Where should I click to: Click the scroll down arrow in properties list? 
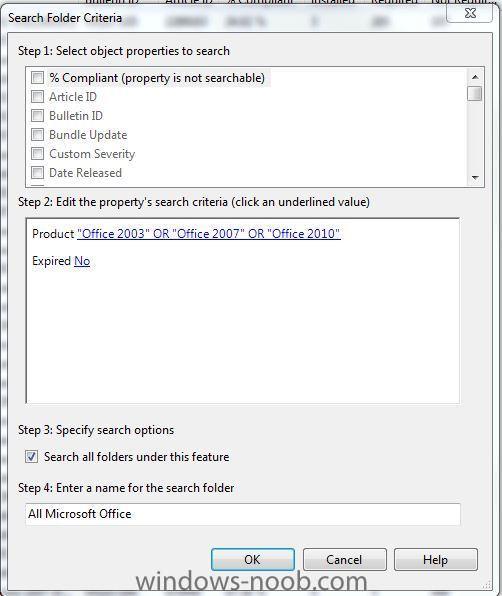pyautogui.click(x=475, y=178)
